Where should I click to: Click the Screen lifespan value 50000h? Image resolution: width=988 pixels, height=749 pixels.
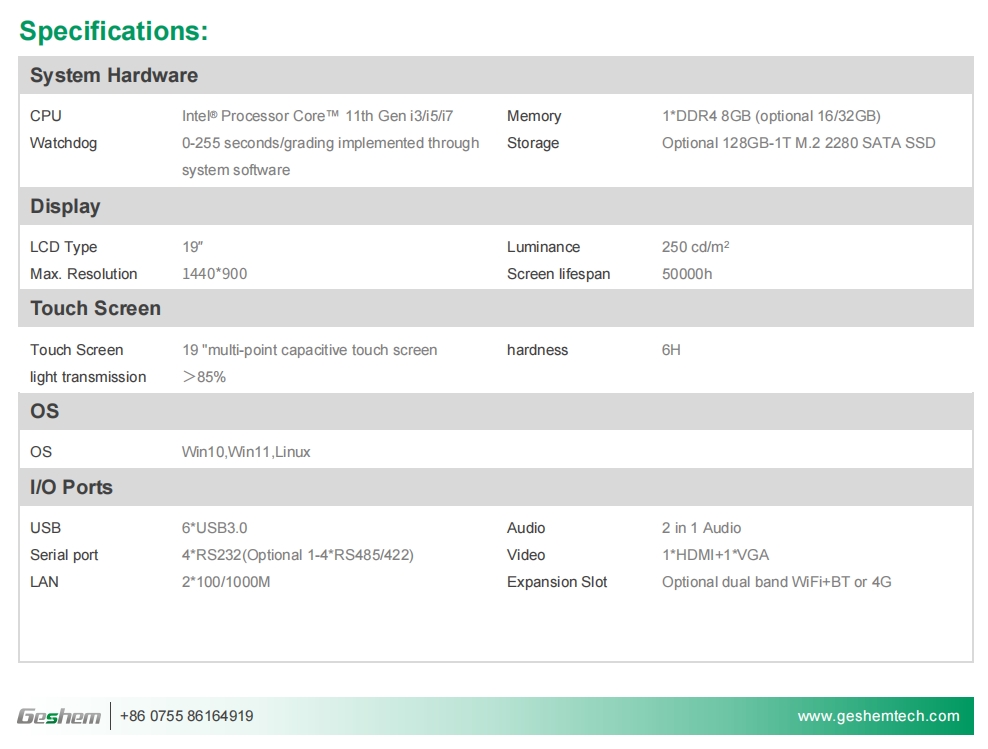click(x=687, y=274)
